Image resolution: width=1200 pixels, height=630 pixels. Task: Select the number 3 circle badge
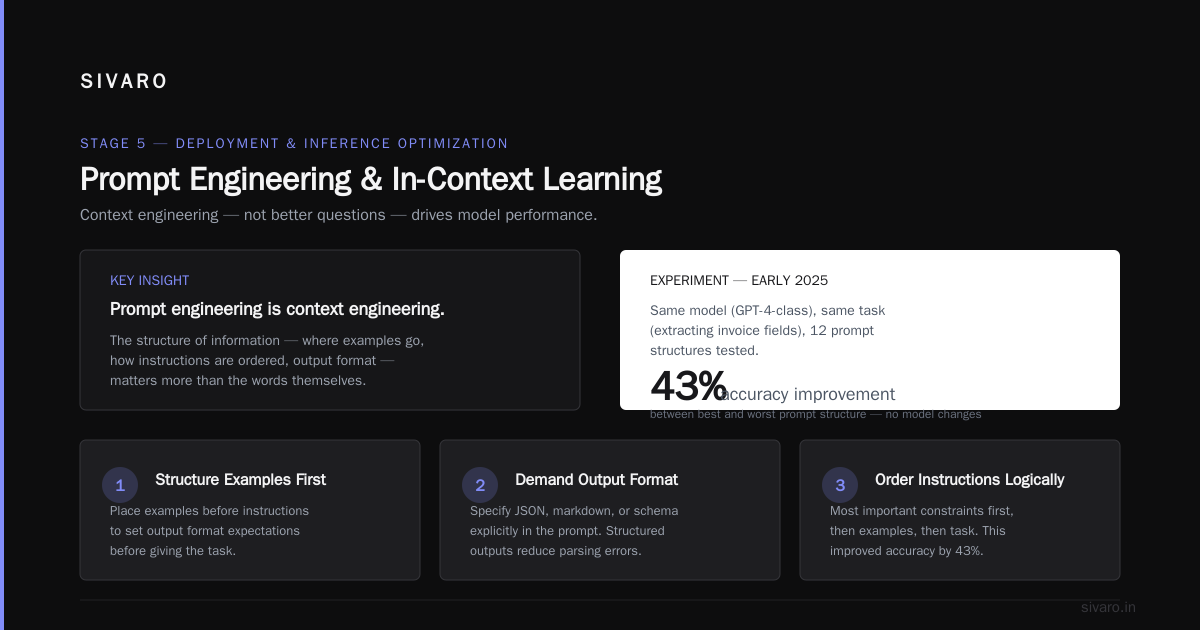[x=840, y=485]
